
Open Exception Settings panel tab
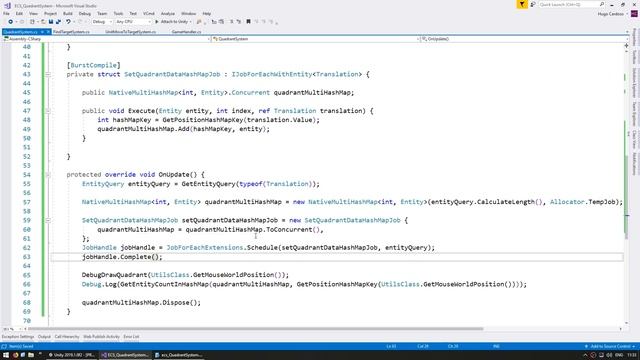[x=18, y=337]
